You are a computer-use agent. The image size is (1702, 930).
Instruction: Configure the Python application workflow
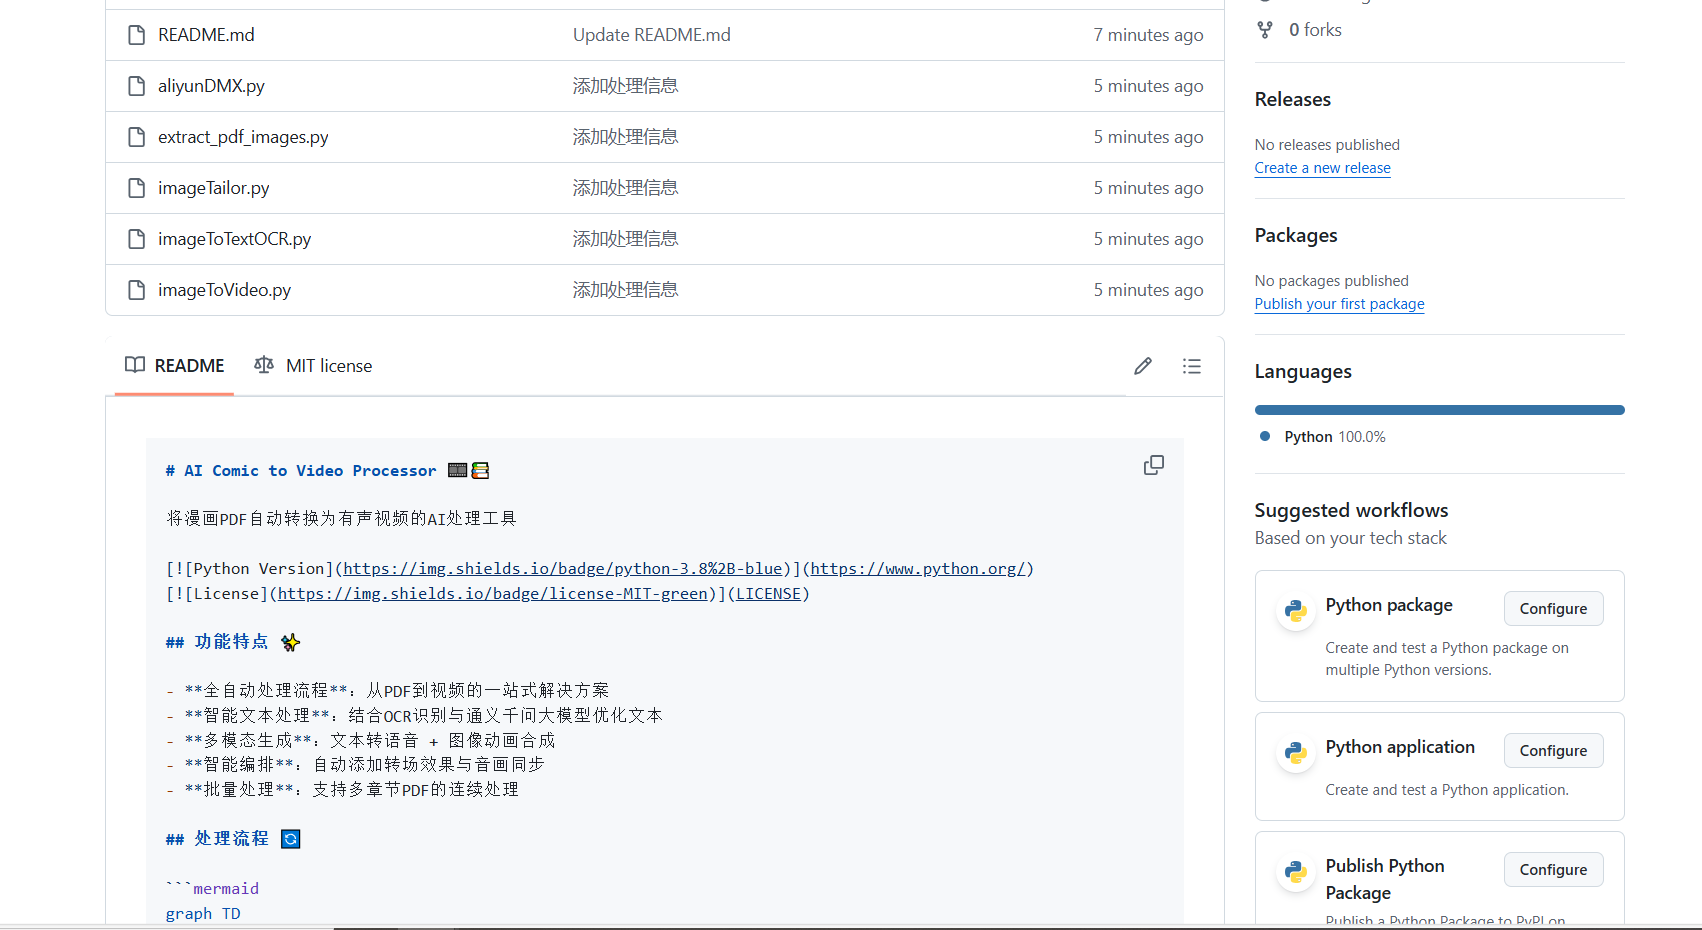1553,751
